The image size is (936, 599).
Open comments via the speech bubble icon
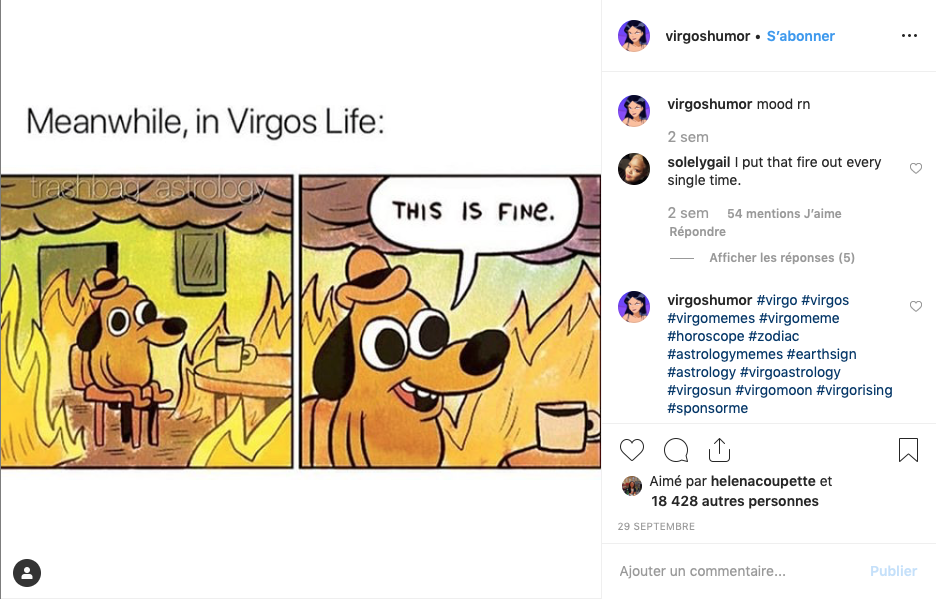point(676,450)
